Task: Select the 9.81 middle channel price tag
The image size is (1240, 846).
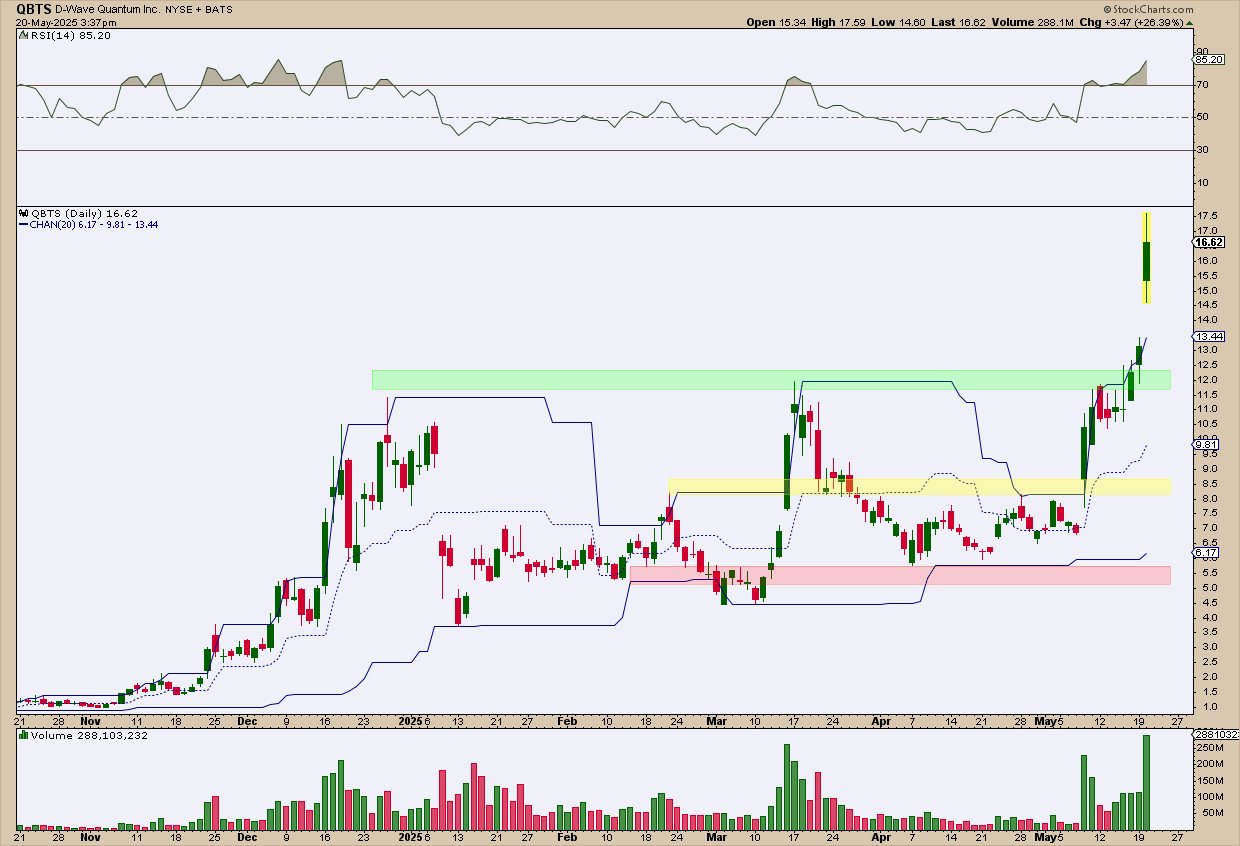Action: pos(1207,444)
